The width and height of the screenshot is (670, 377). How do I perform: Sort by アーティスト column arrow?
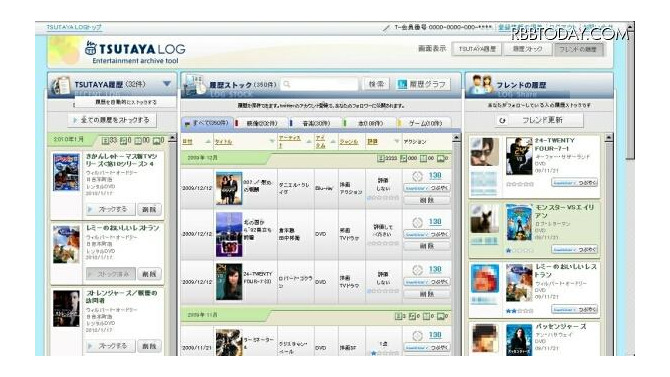tap(309, 141)
